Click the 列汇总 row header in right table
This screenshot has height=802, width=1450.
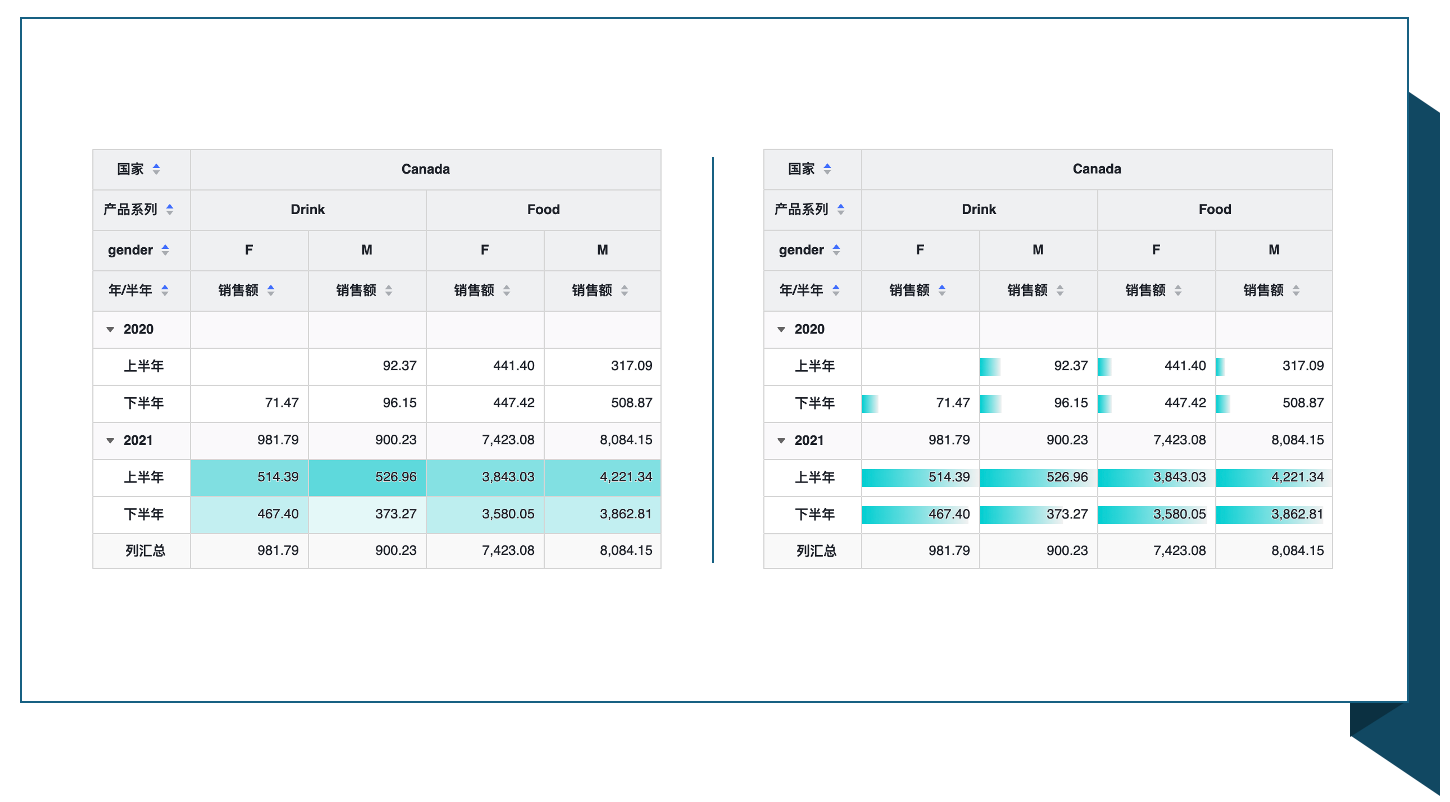click(816, 551)
